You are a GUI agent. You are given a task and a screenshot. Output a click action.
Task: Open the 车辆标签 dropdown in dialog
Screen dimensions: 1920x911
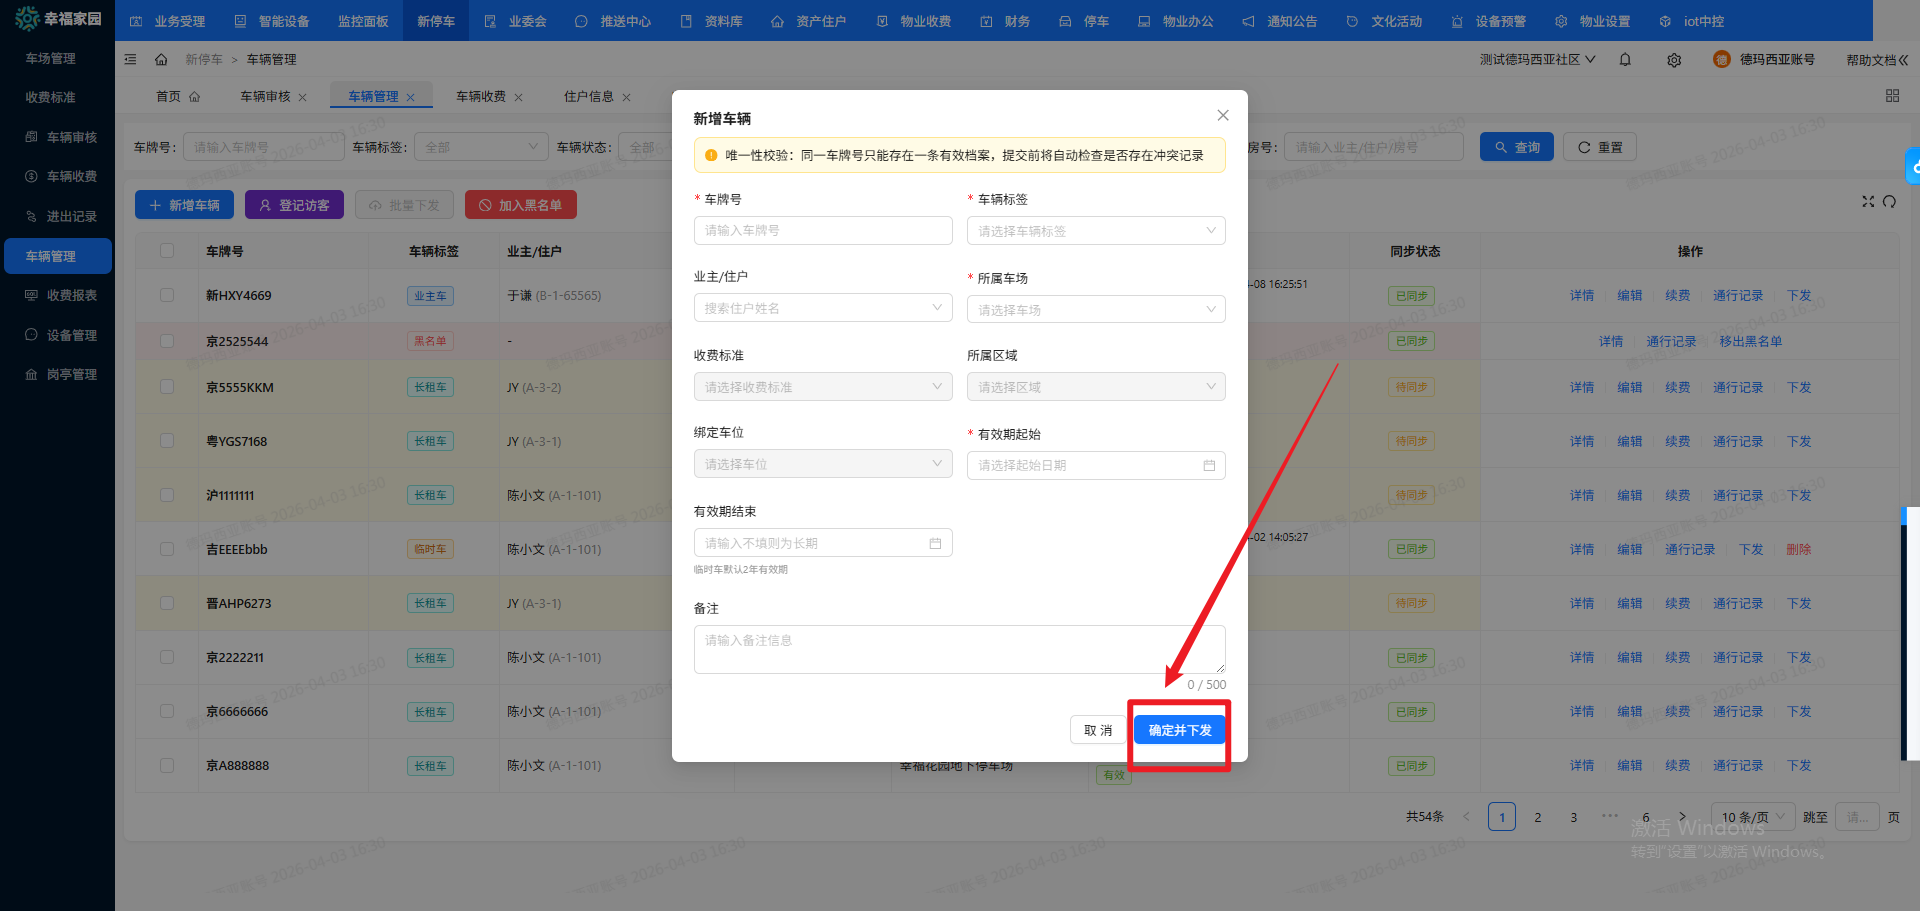pyautogui.click(x=1095, y=231)
